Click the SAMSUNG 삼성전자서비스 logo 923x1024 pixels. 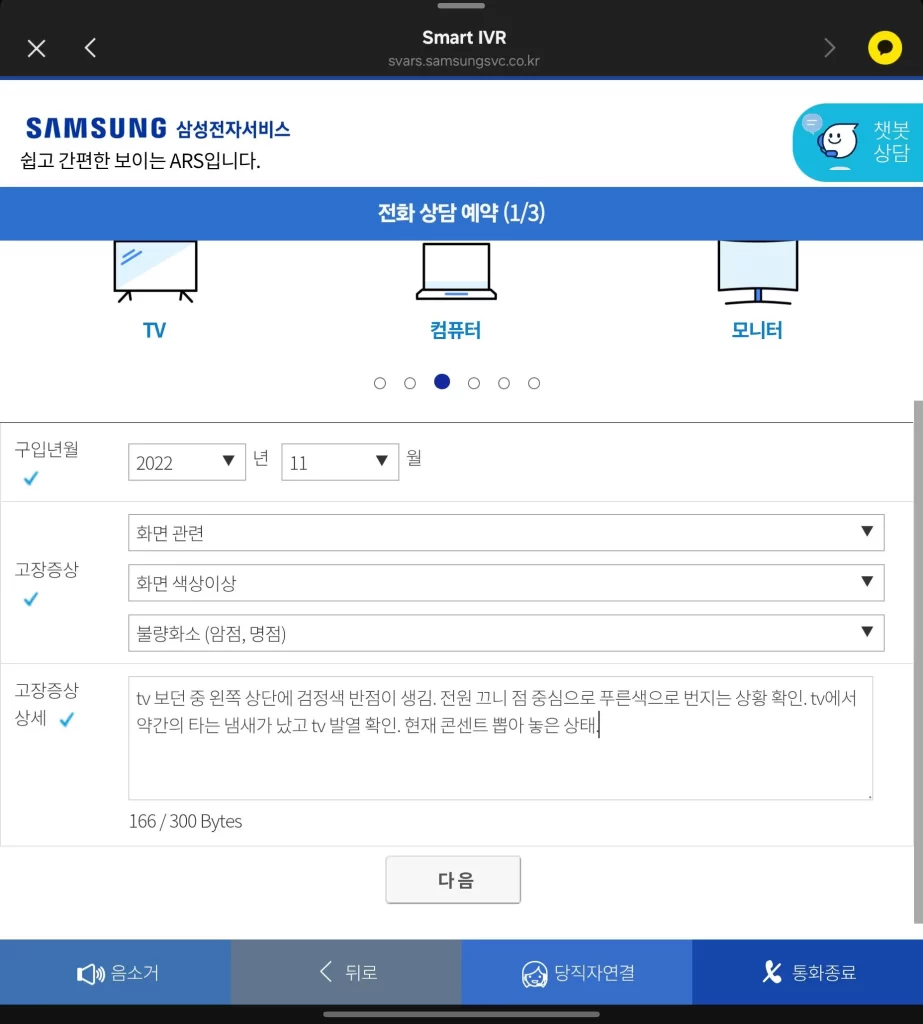tap(158, 126)
